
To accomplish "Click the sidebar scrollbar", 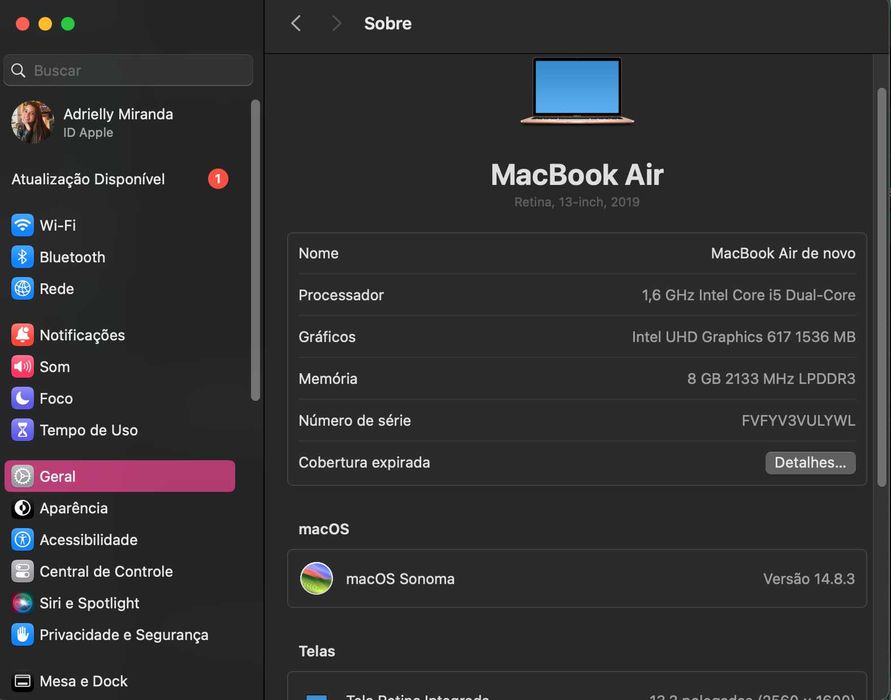I will click(255, 250).
